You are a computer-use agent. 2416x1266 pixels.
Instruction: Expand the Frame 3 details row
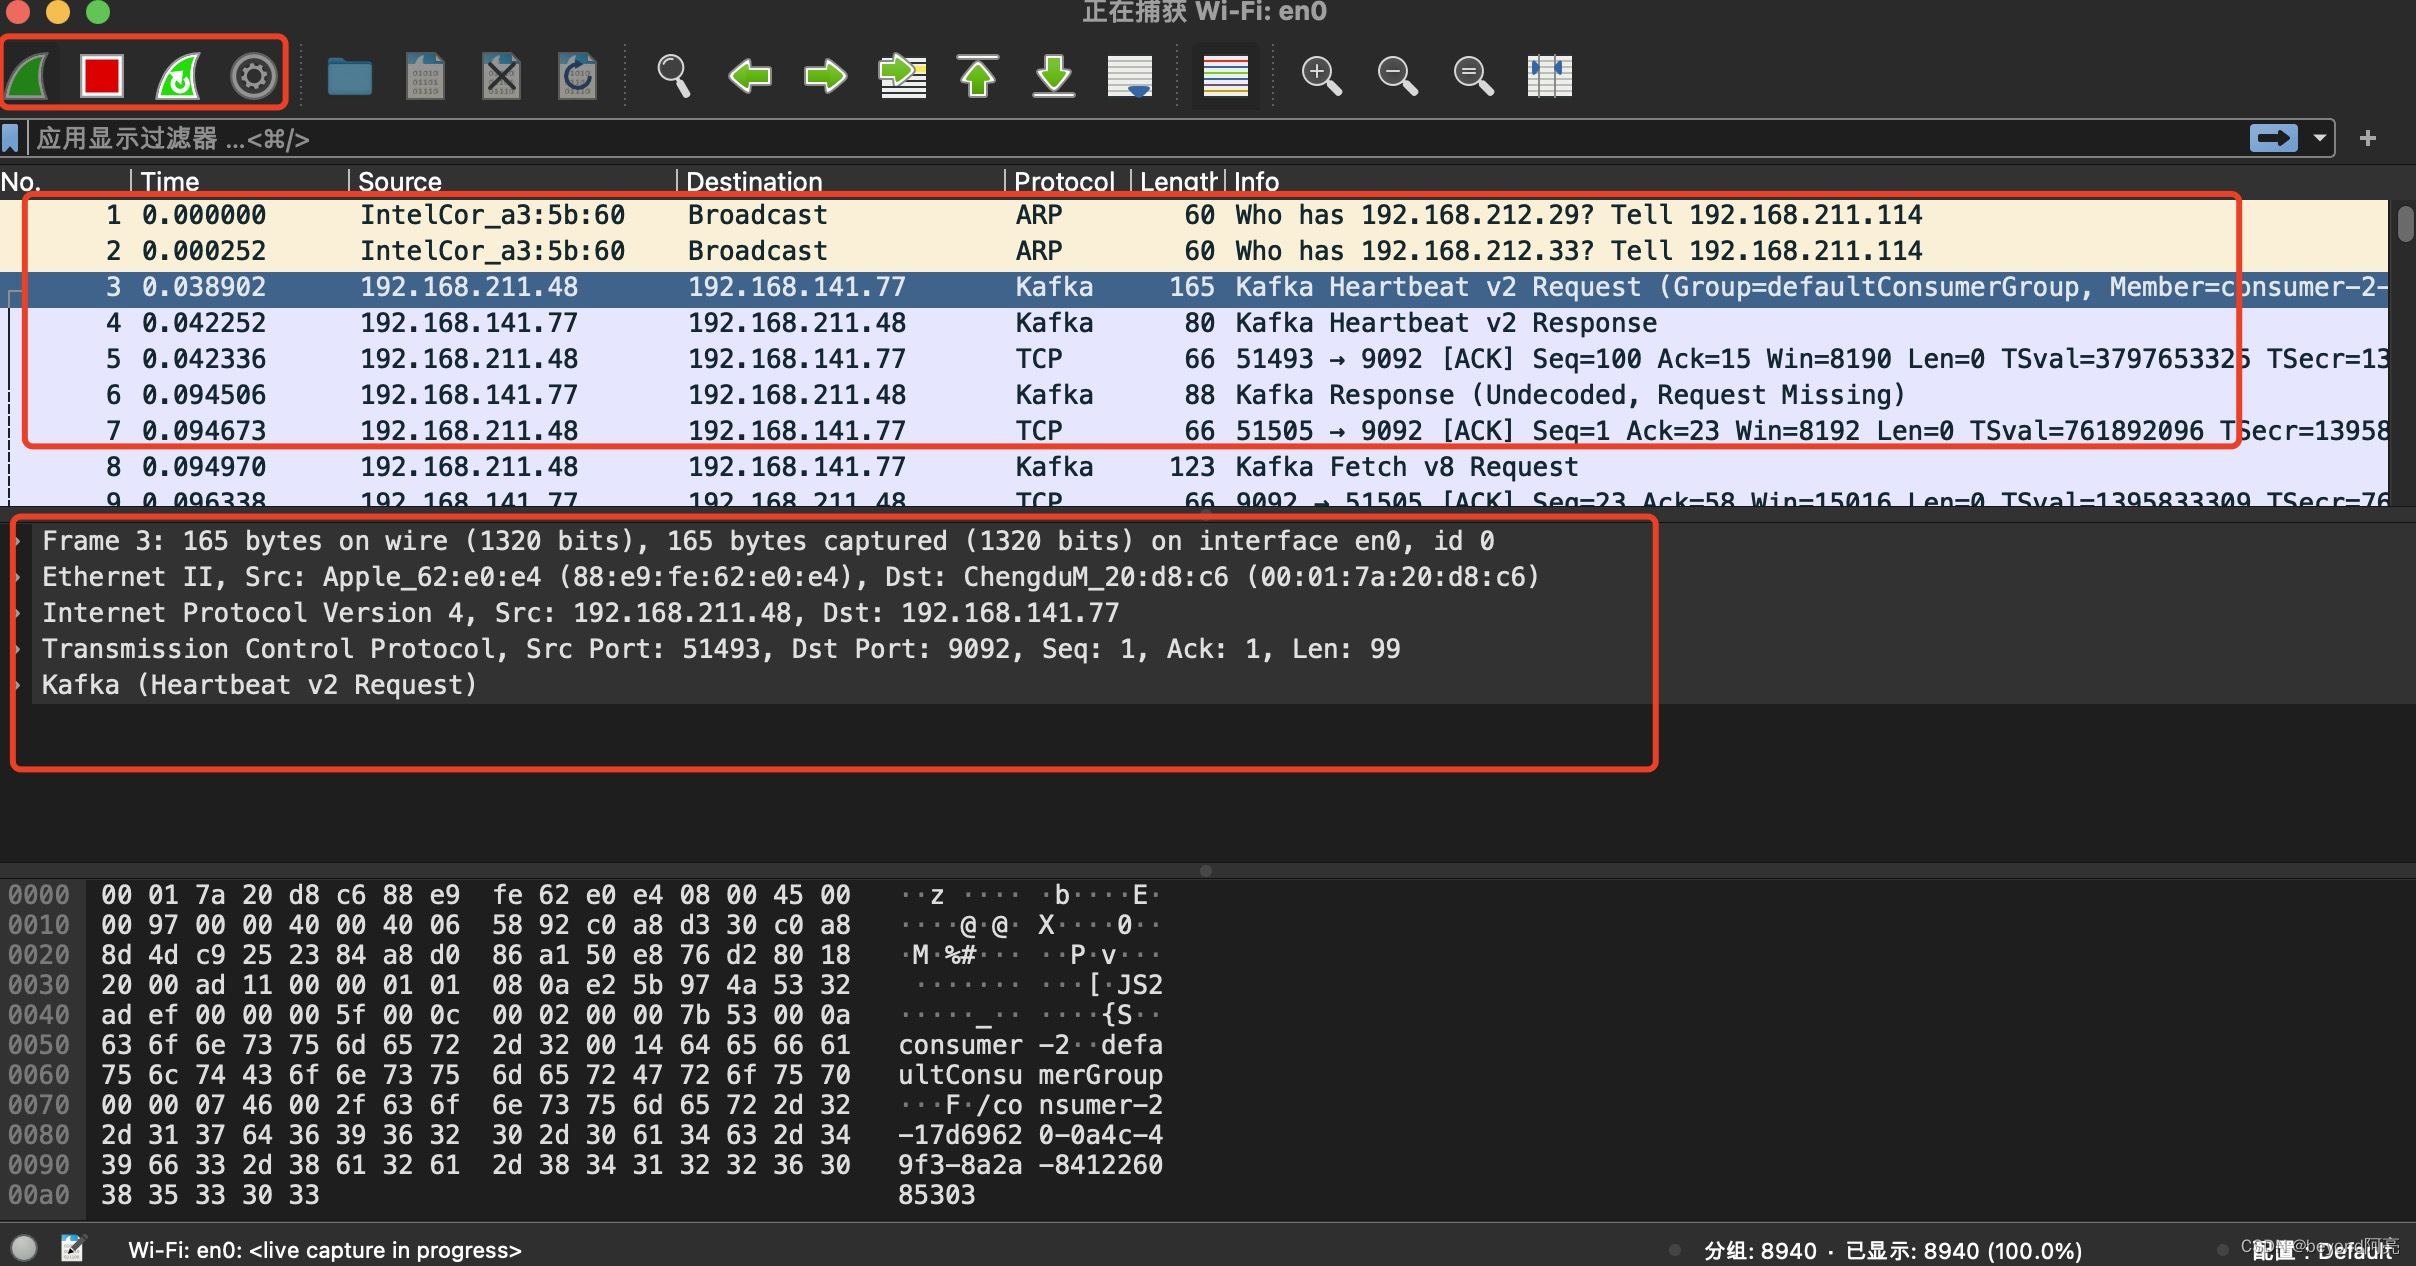tap(18, 541)
